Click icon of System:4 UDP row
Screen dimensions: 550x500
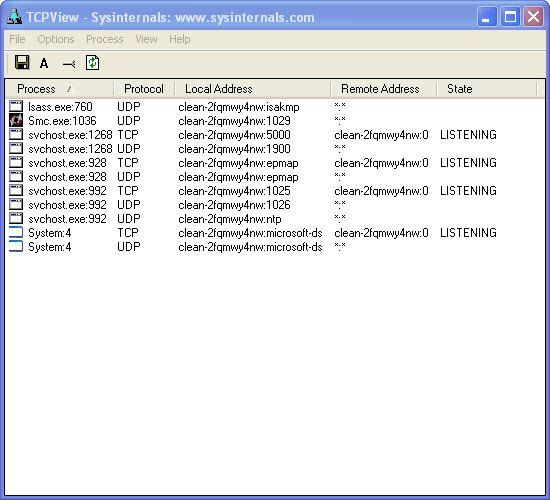tap(16, 247)
